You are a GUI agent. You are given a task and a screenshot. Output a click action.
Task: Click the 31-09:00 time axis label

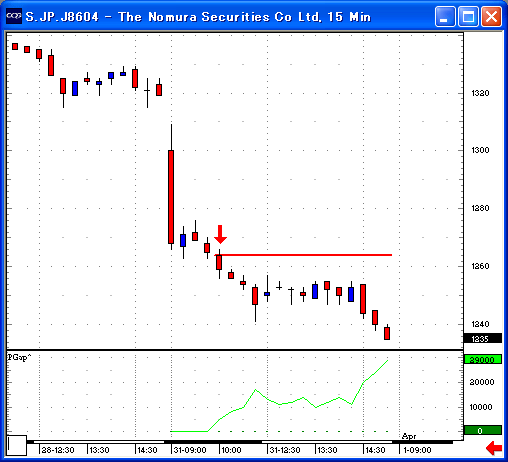click(x=190, y=450)
